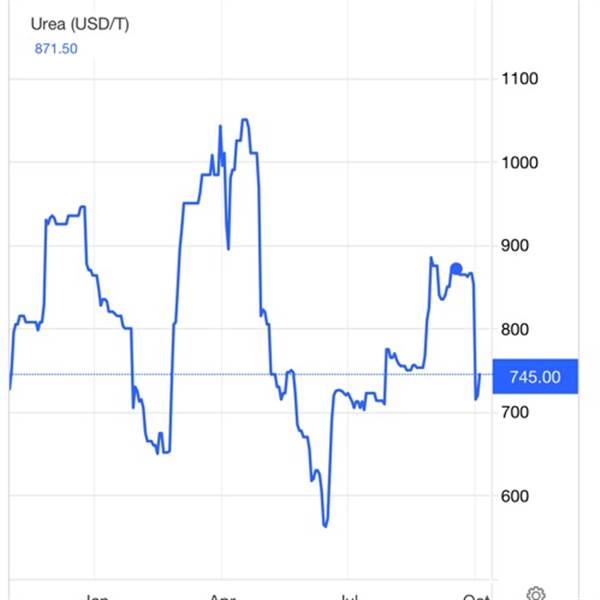Click the Oct label on time axis

pos(476,597)
